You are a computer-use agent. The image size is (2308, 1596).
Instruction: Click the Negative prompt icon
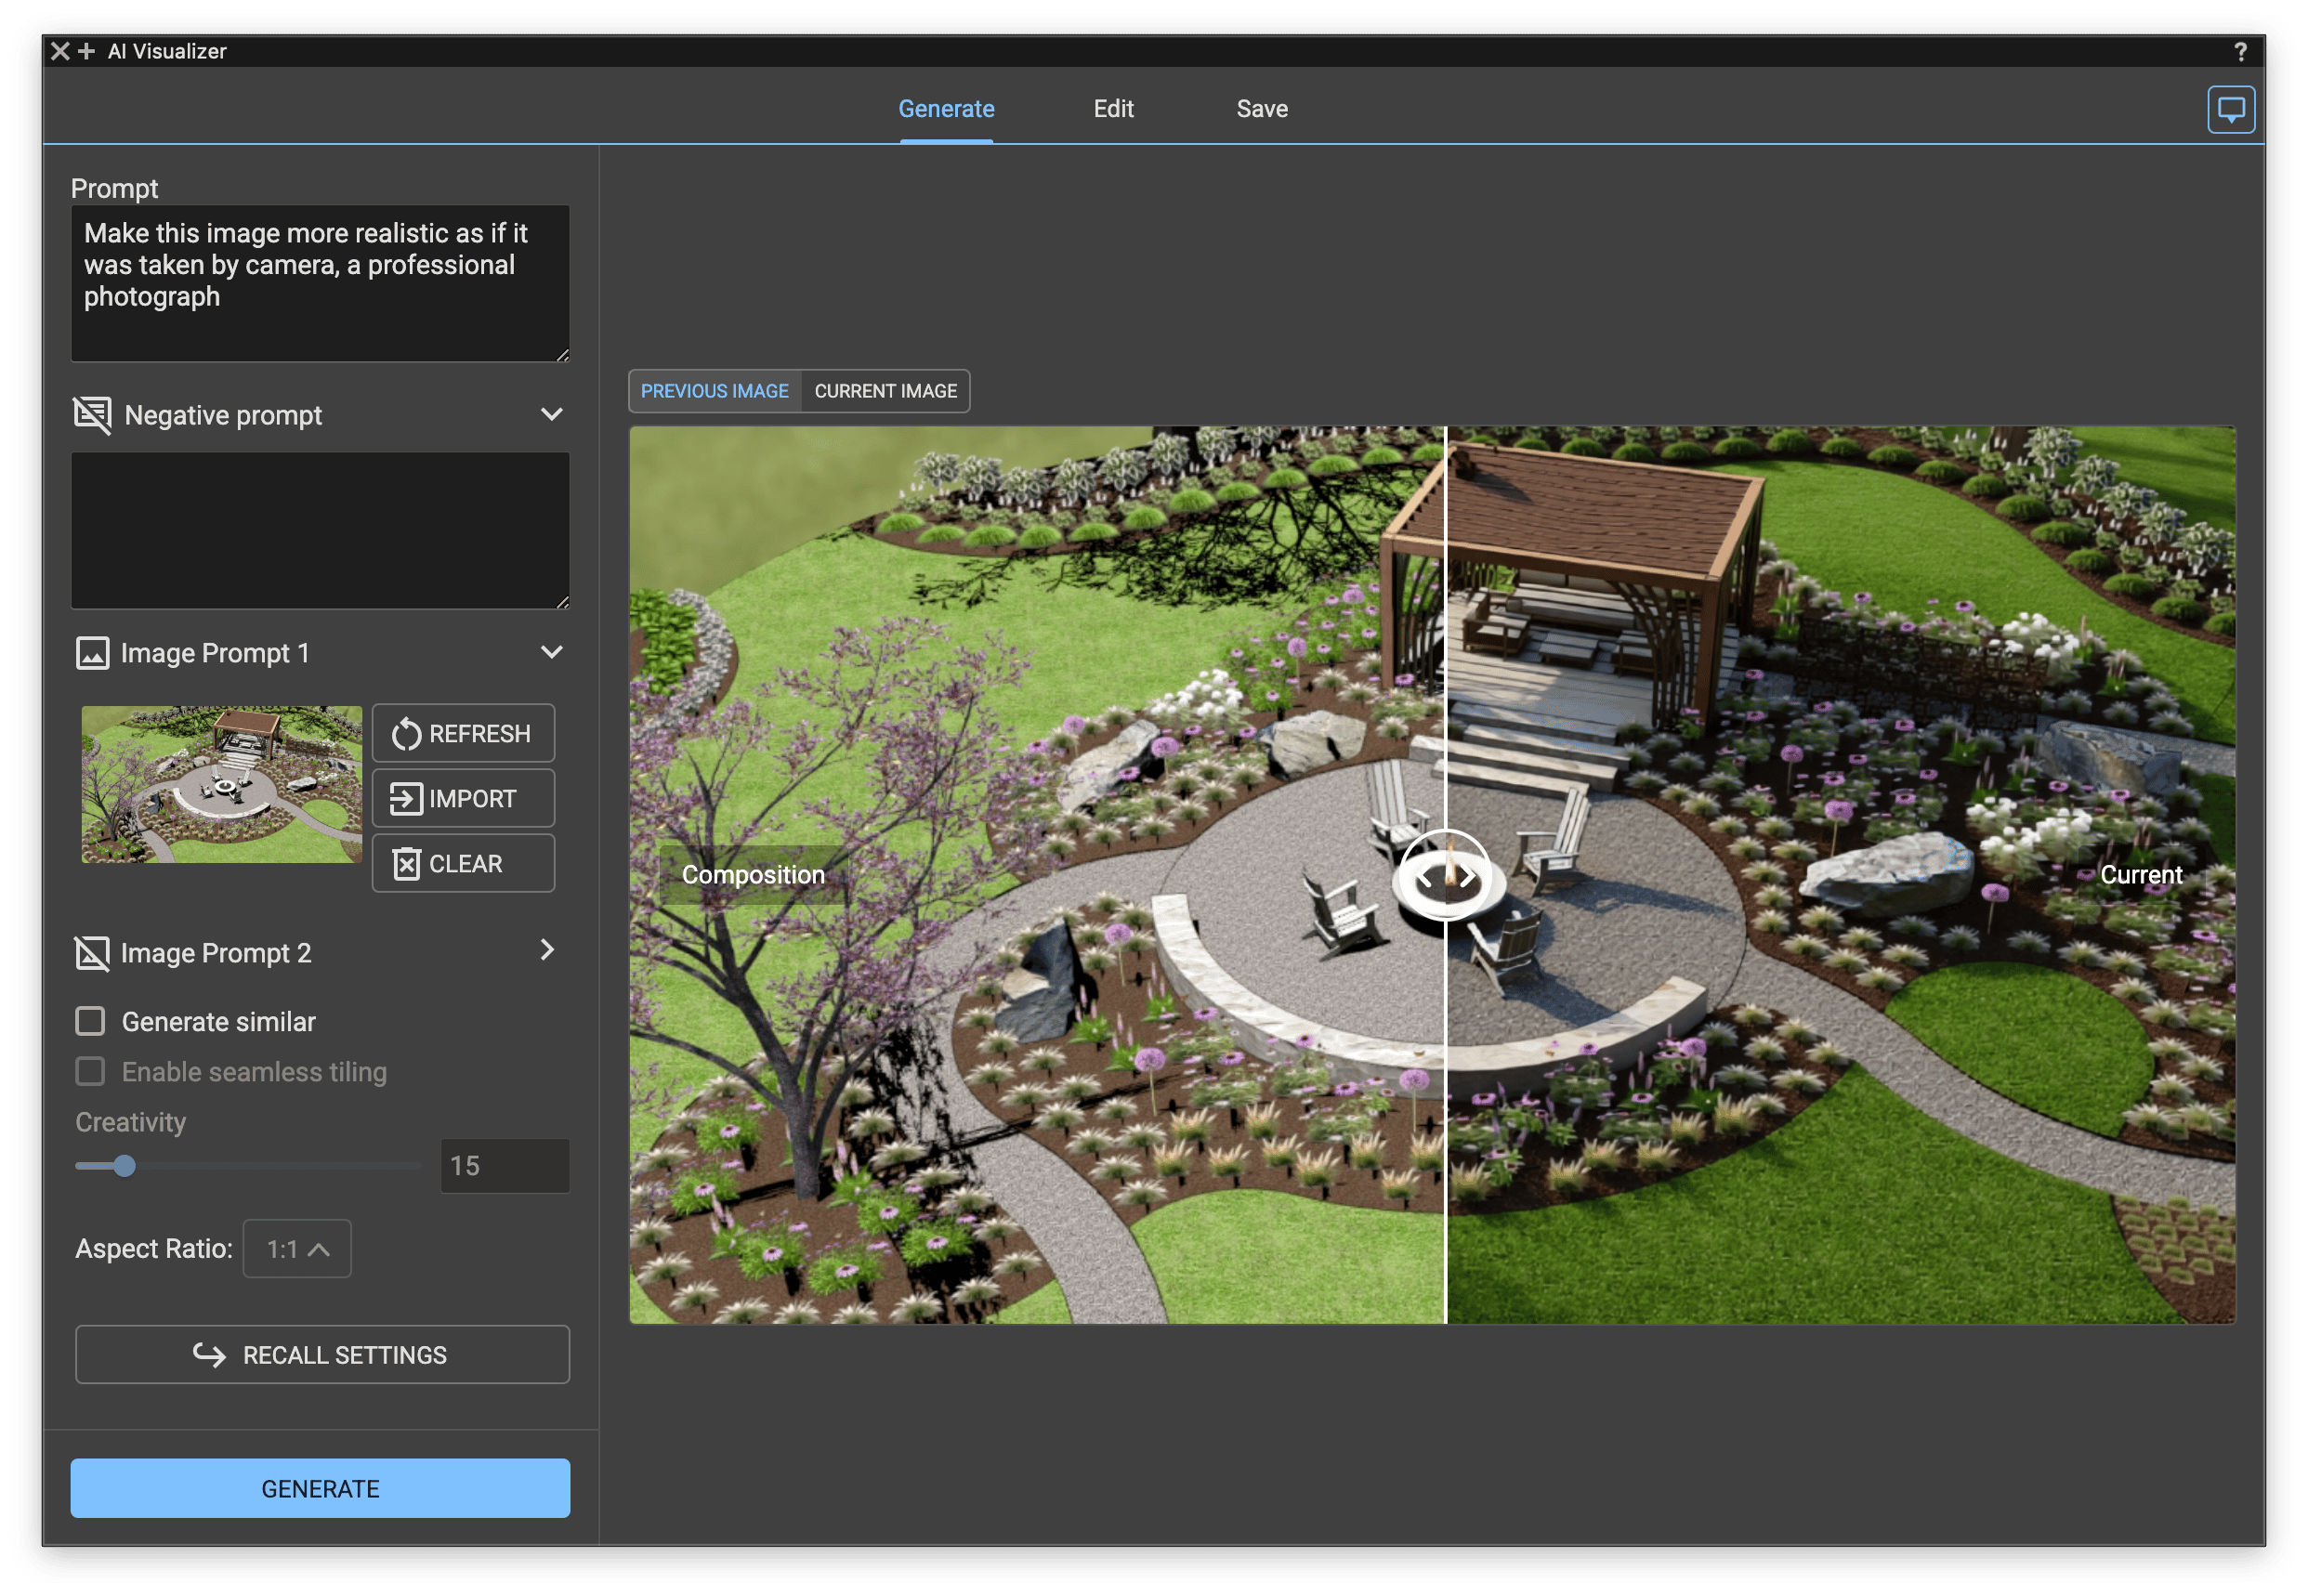coord(92,415)
